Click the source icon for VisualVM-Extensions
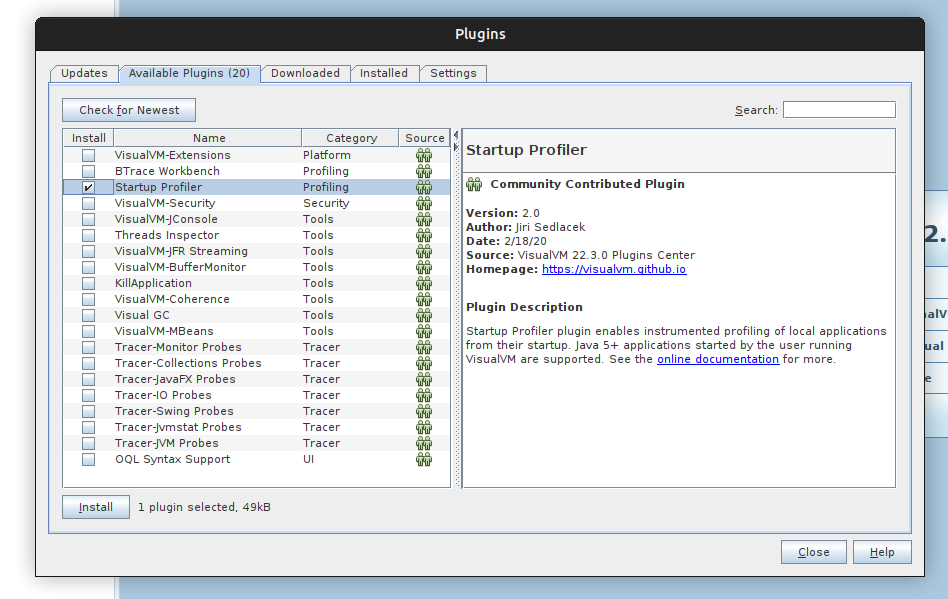948x599 pixels. click(424, 155)
